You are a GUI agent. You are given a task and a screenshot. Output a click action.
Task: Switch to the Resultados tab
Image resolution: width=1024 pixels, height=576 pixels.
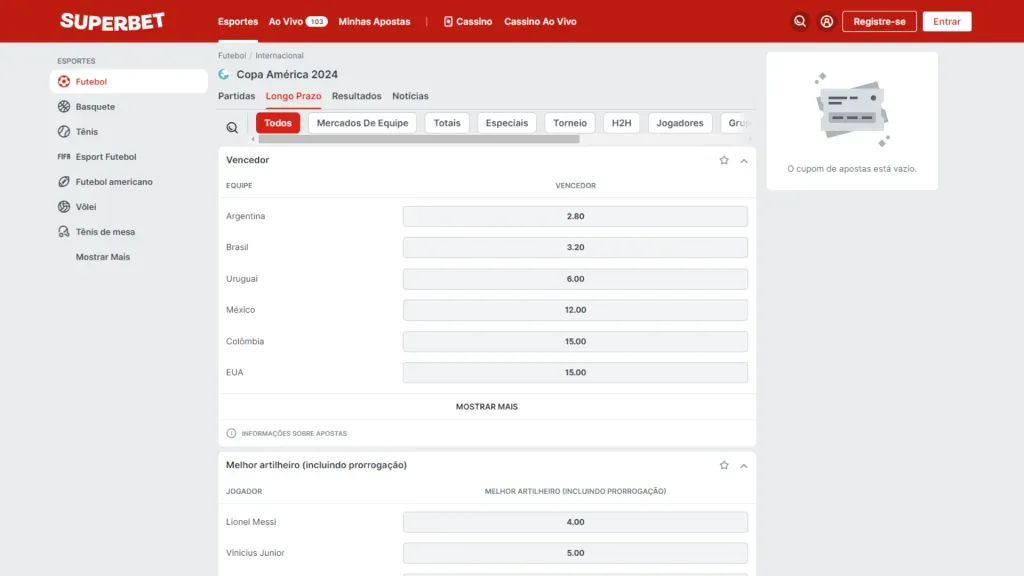click(356, 96)
